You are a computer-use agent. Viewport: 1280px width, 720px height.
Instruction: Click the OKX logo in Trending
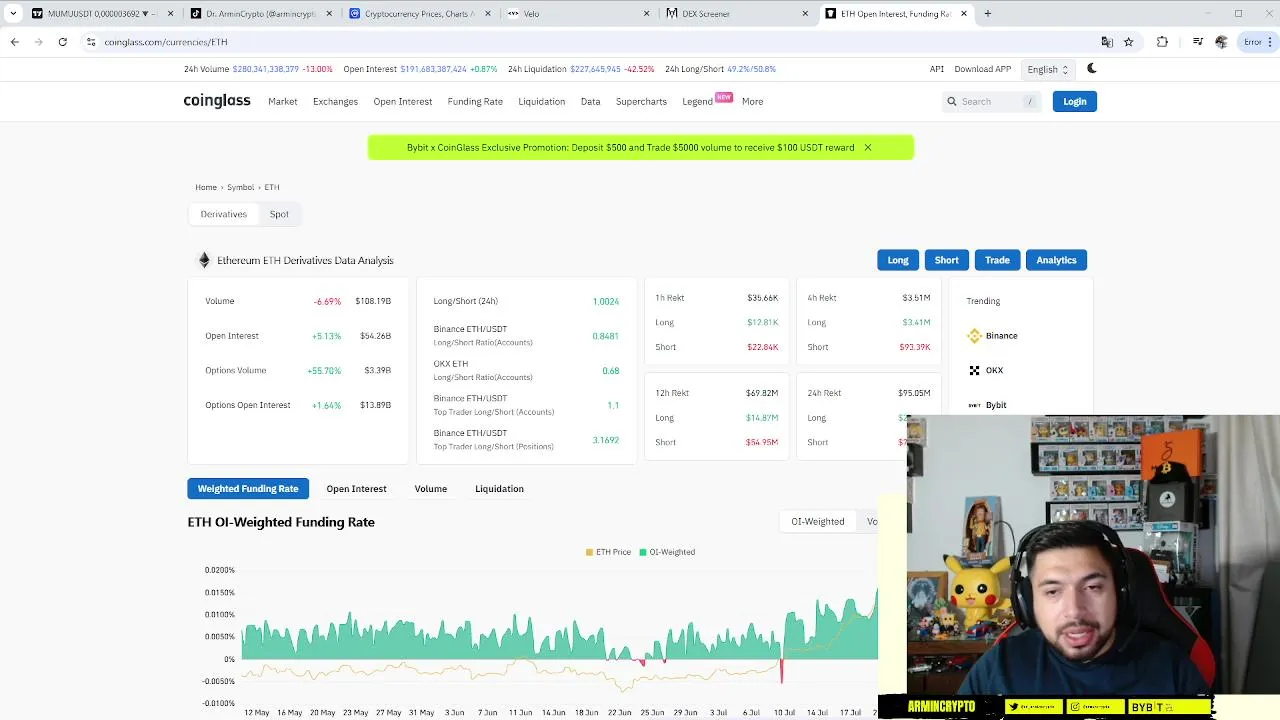974,370
